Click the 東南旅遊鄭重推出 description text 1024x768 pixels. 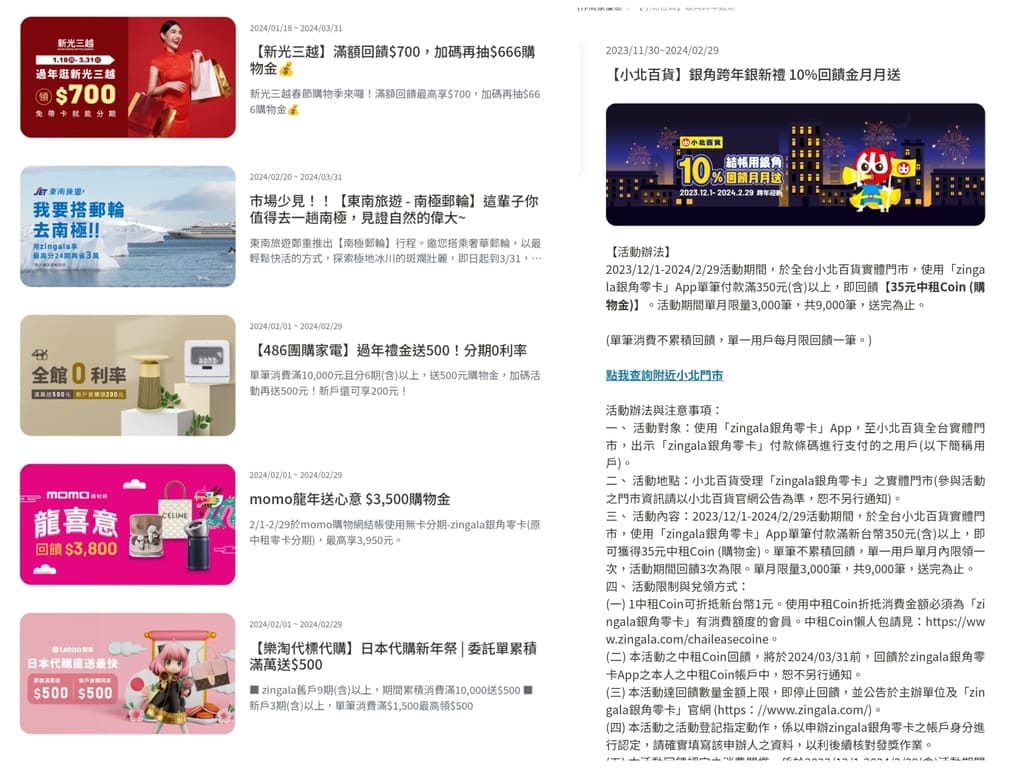pyautogui.click(x=395, y=251)
